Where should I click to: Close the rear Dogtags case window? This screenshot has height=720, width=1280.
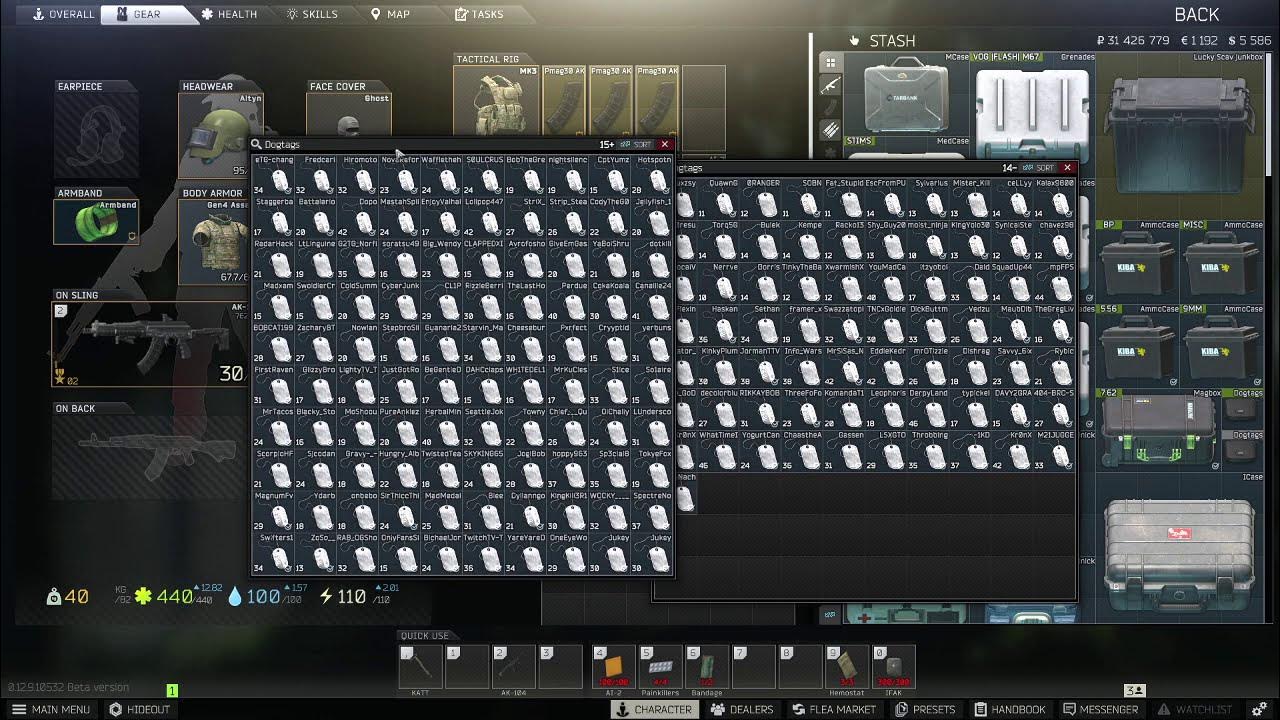coord(1067,168)
